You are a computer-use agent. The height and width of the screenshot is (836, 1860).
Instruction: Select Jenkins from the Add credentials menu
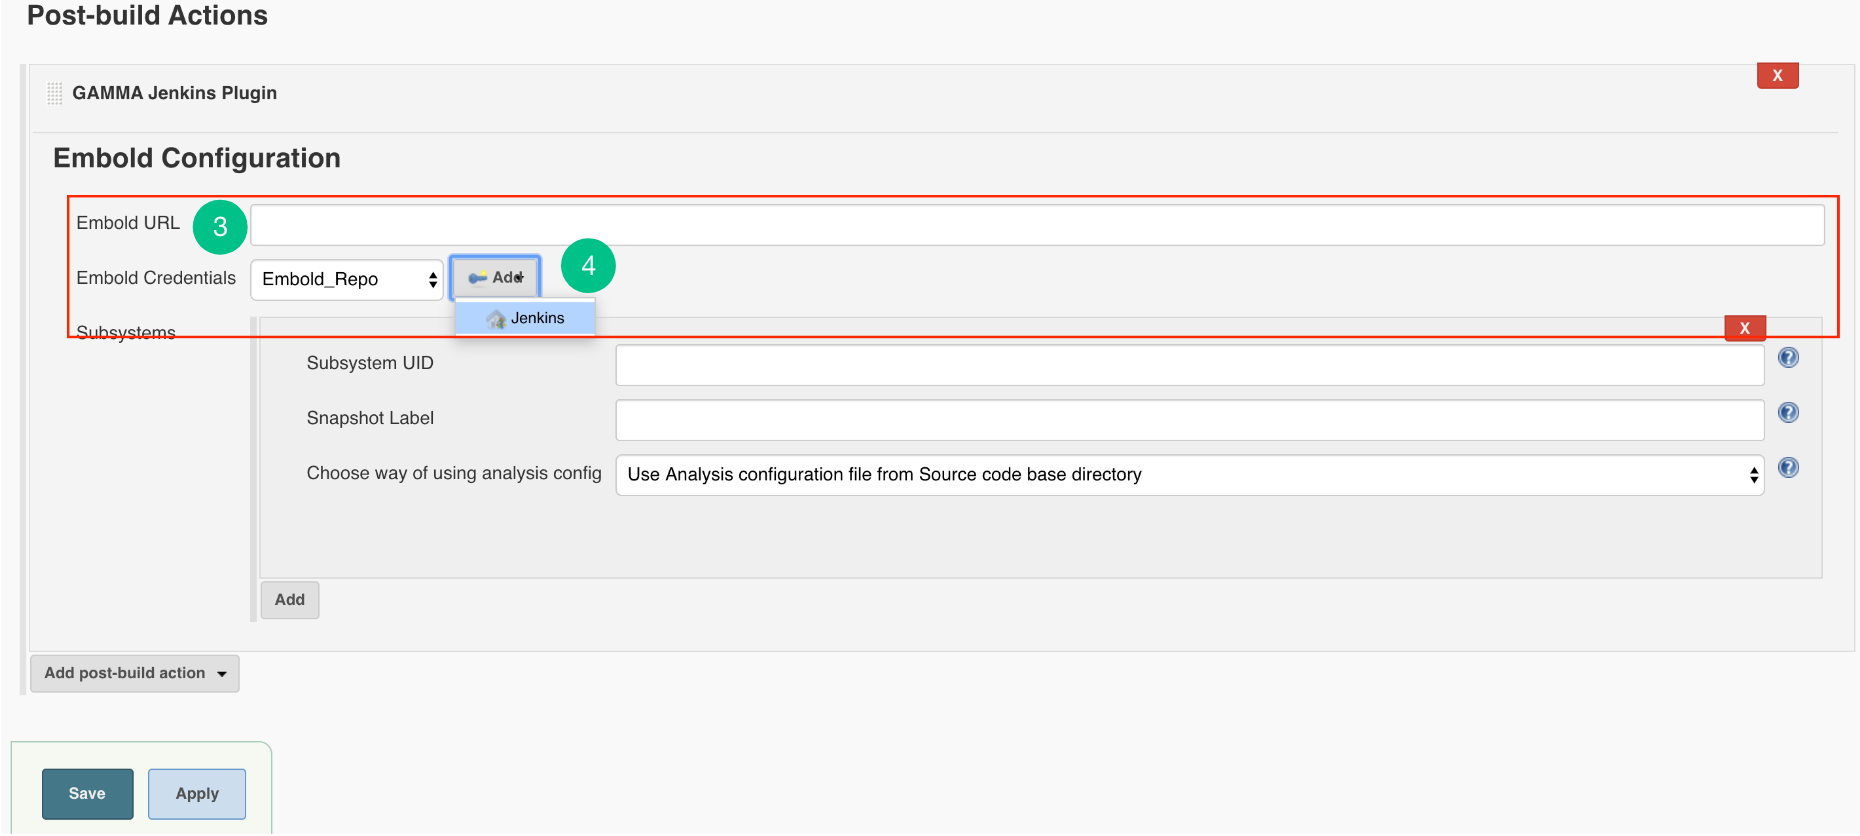pos(525,318)
